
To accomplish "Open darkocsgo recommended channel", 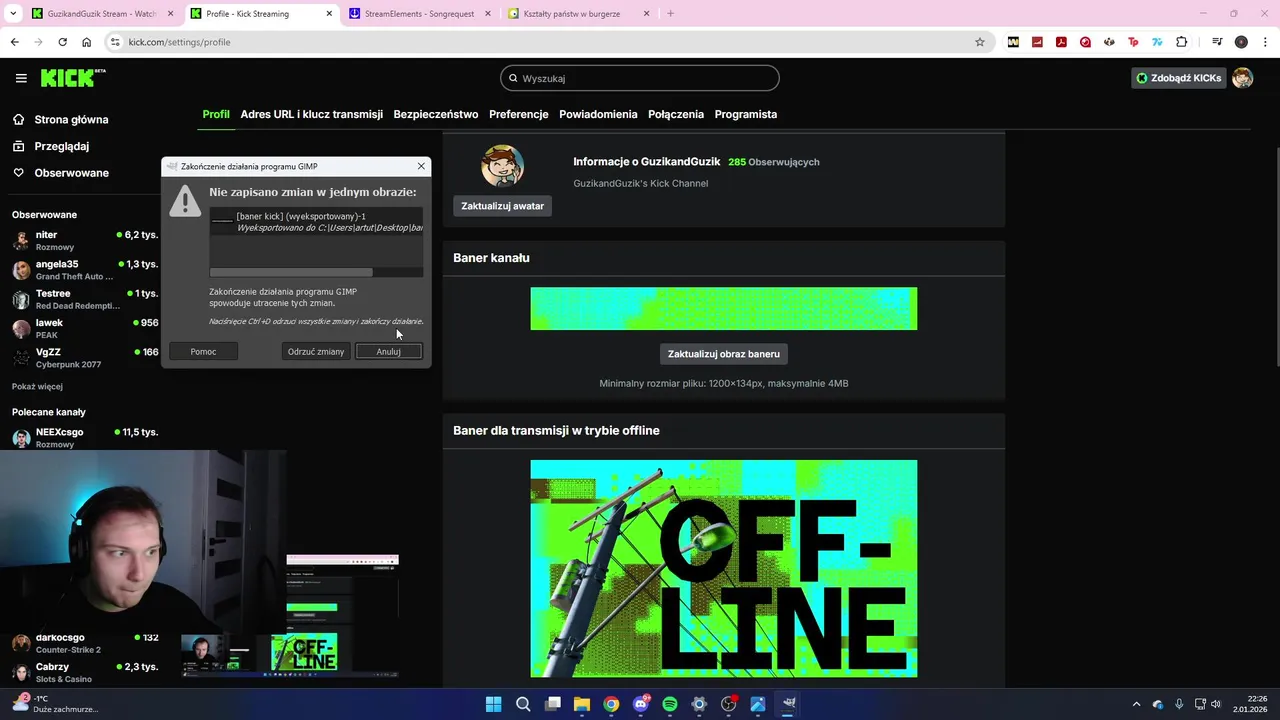I will [85, 643].
